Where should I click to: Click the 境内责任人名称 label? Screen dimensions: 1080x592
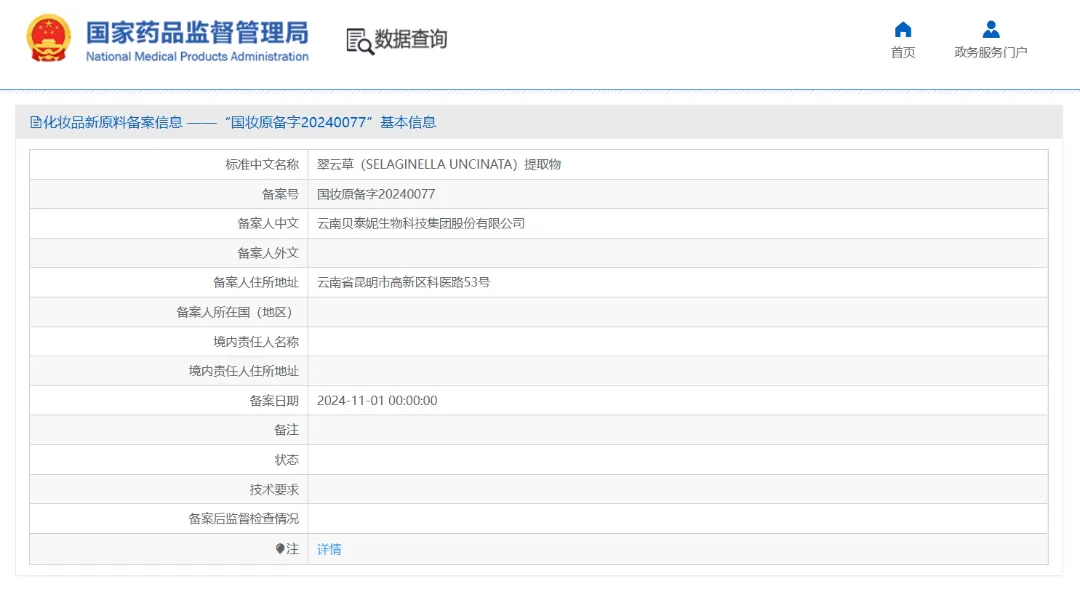pyautogui.click(x=256, y=342)
